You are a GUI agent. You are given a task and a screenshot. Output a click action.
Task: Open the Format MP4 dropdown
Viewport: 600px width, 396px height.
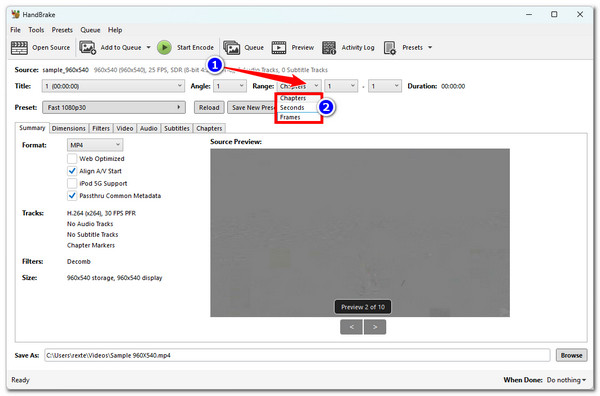[95, 145]
